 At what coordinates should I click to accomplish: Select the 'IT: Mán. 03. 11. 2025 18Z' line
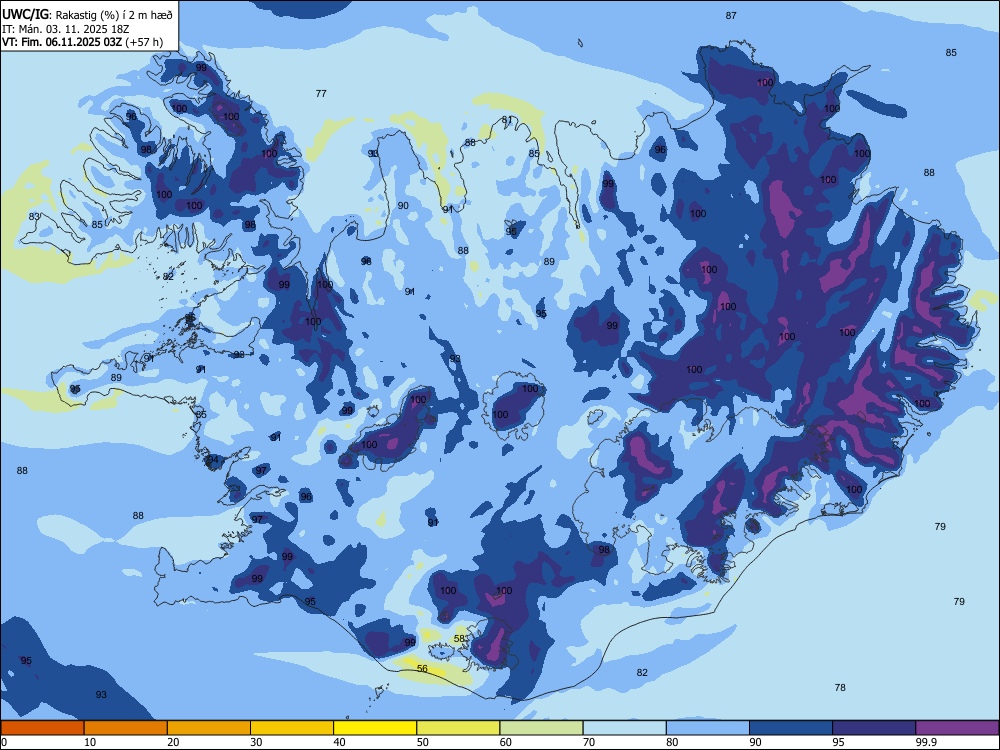(x=66, y=29)
